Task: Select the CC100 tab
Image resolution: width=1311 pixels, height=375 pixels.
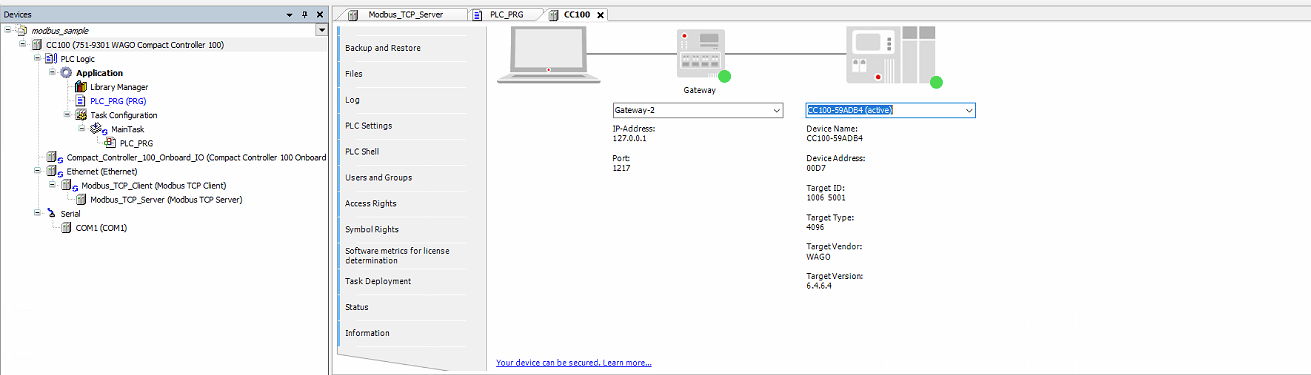Action: [x=576, y=14]
